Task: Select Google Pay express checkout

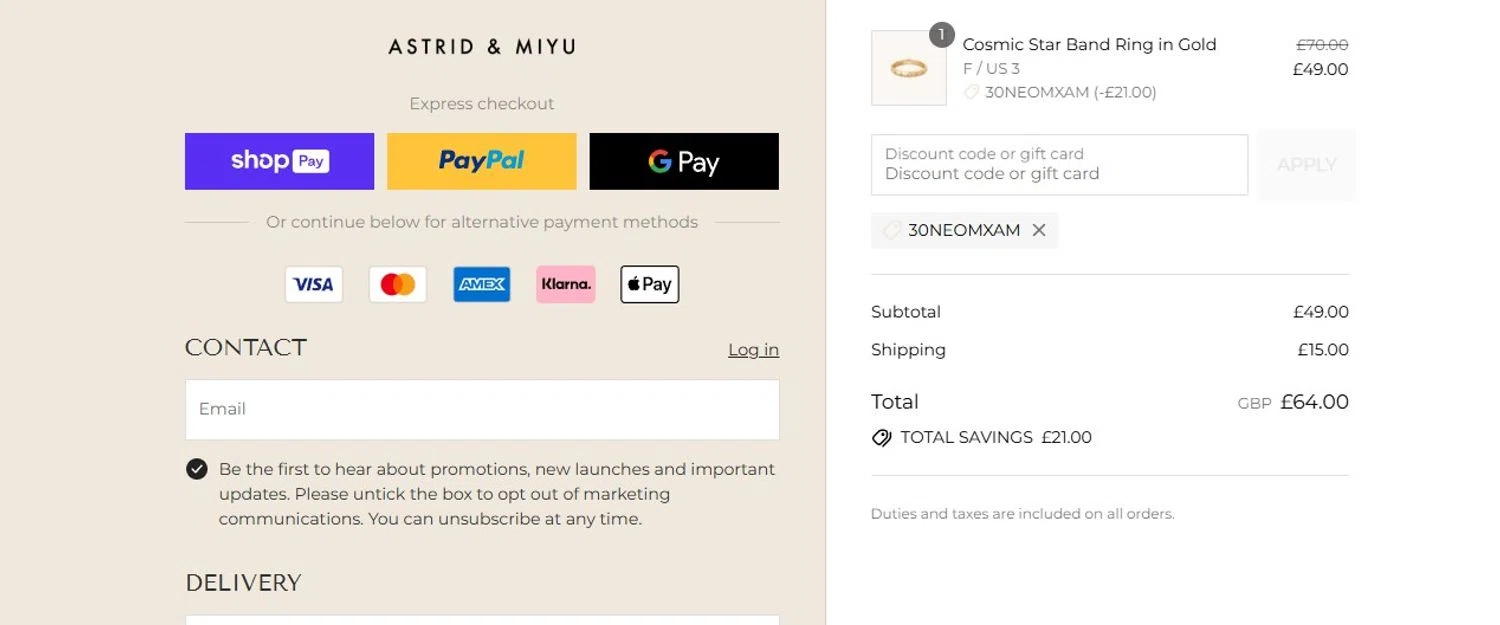Action: pyautogui.click(x=684, y=161)
